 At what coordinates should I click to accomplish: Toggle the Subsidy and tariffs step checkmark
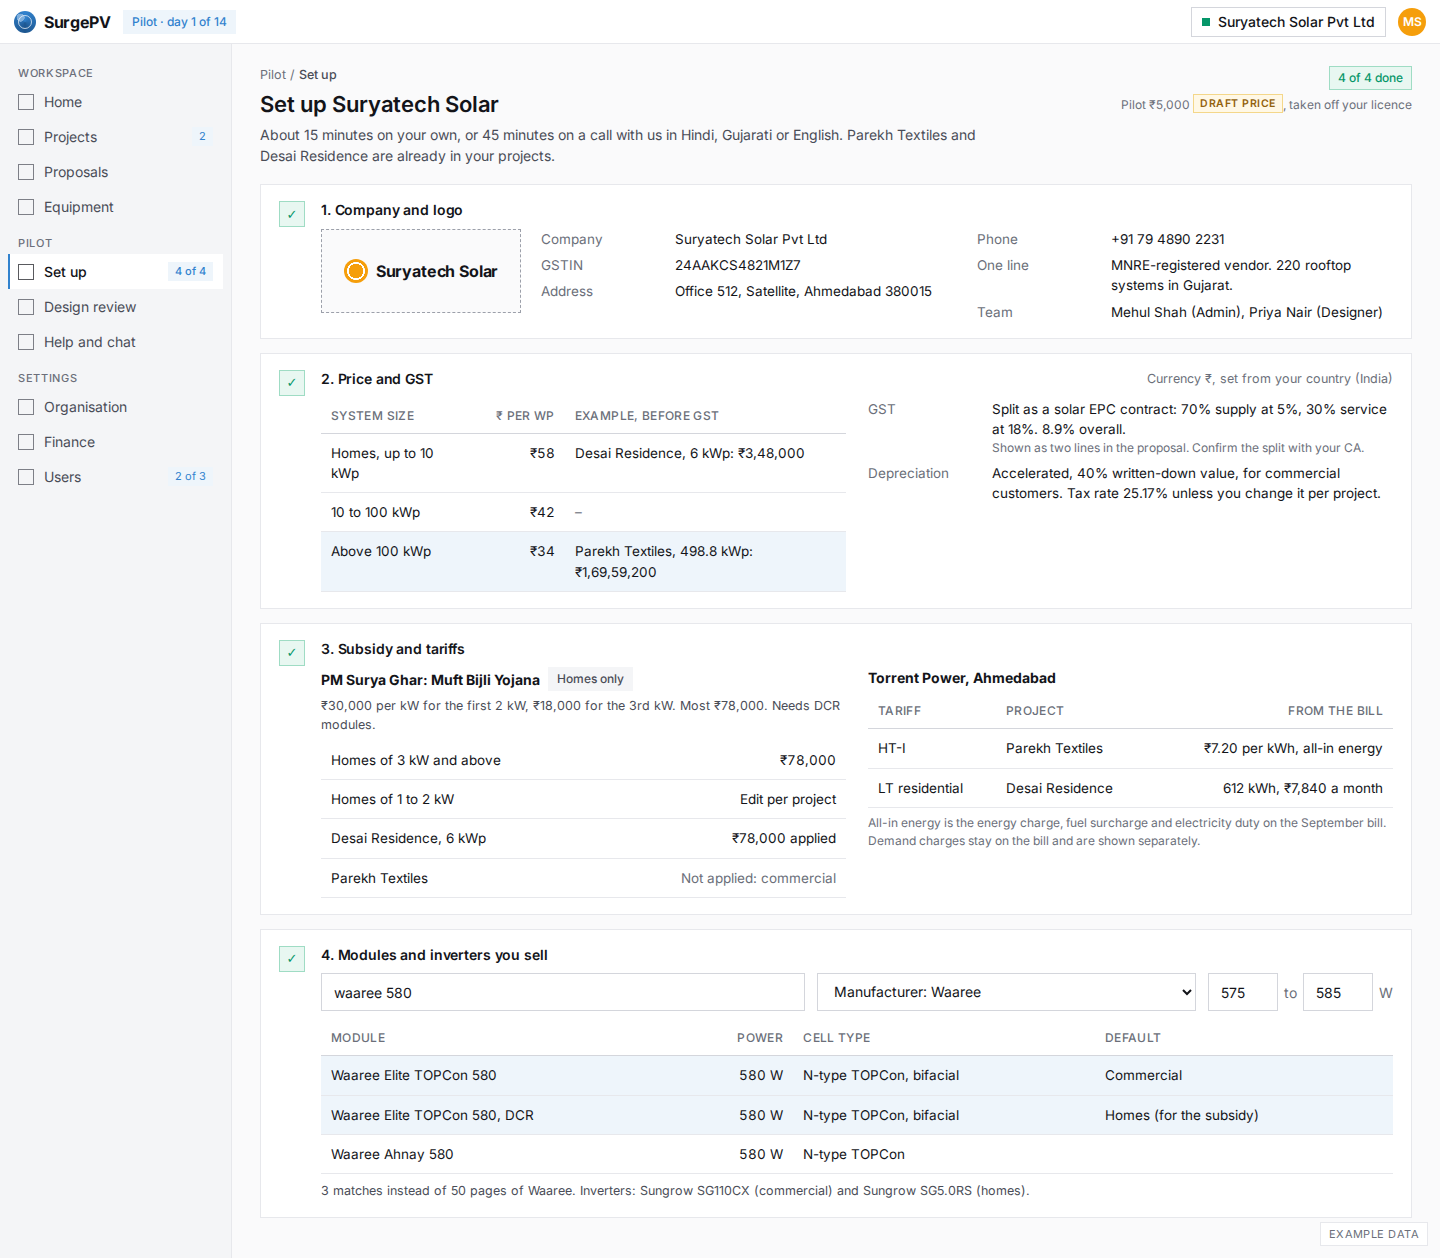click(x=292, y=653)
